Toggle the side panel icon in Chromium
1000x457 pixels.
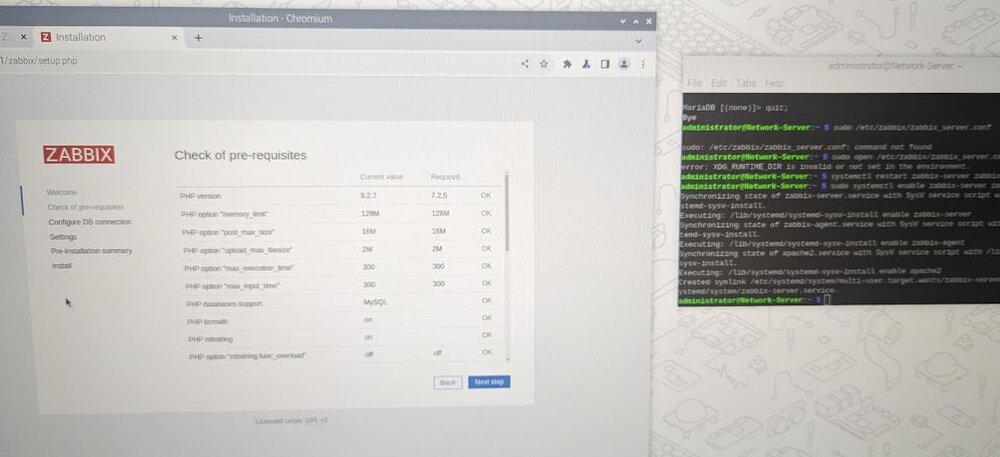coord(605,64)
